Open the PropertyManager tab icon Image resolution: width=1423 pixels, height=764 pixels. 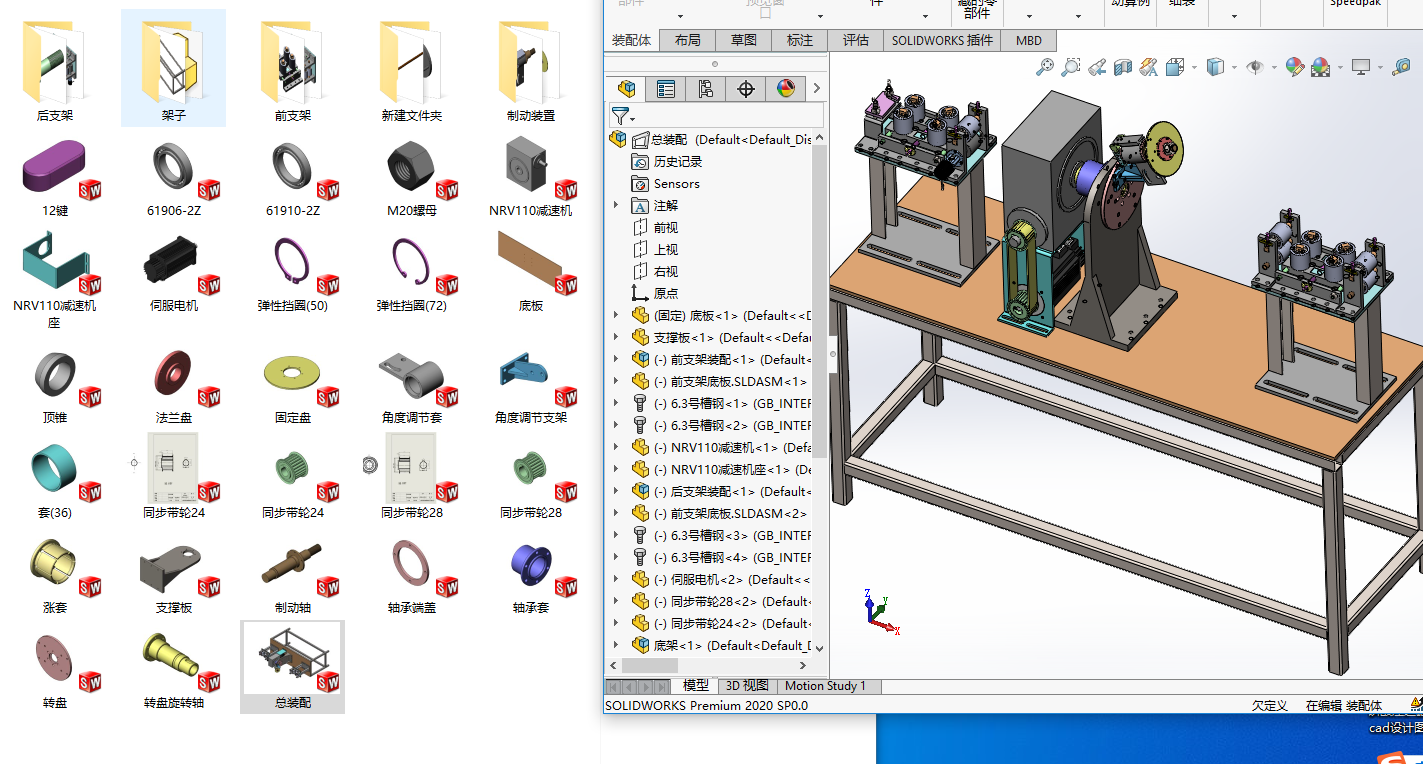(x=666, y=89)
